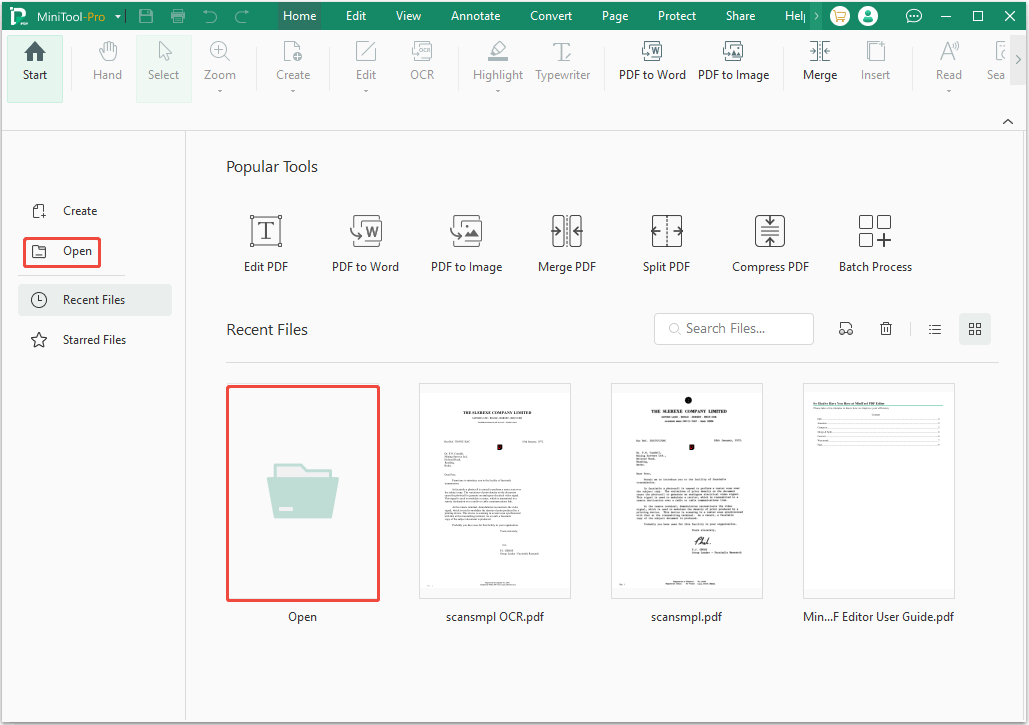Switch Recent Files to list view

pos(935,328)
